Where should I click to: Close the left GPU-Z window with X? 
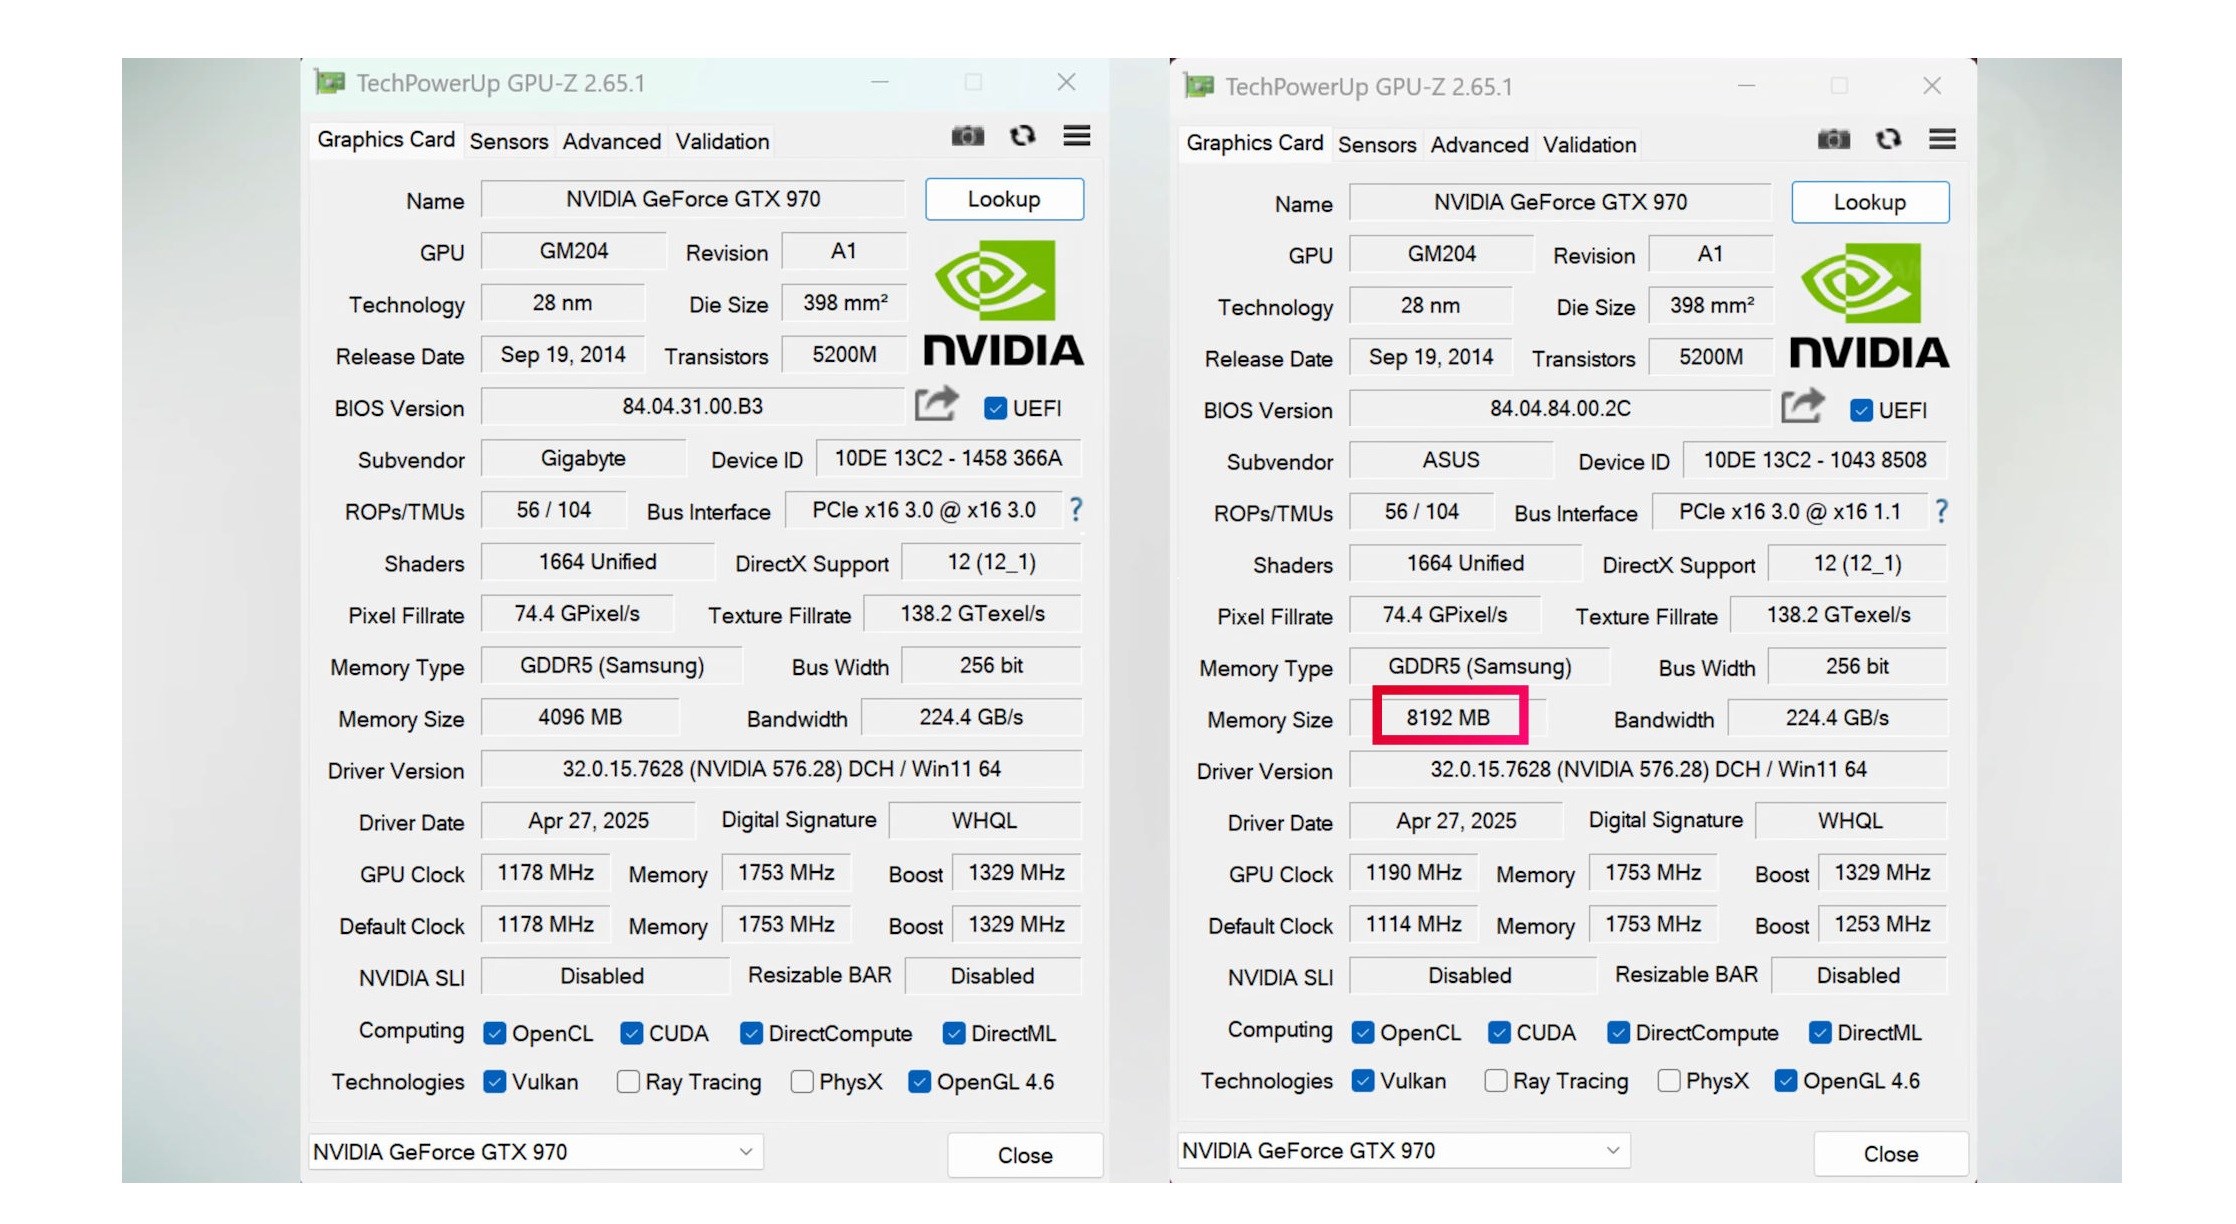click(1067, 82)
